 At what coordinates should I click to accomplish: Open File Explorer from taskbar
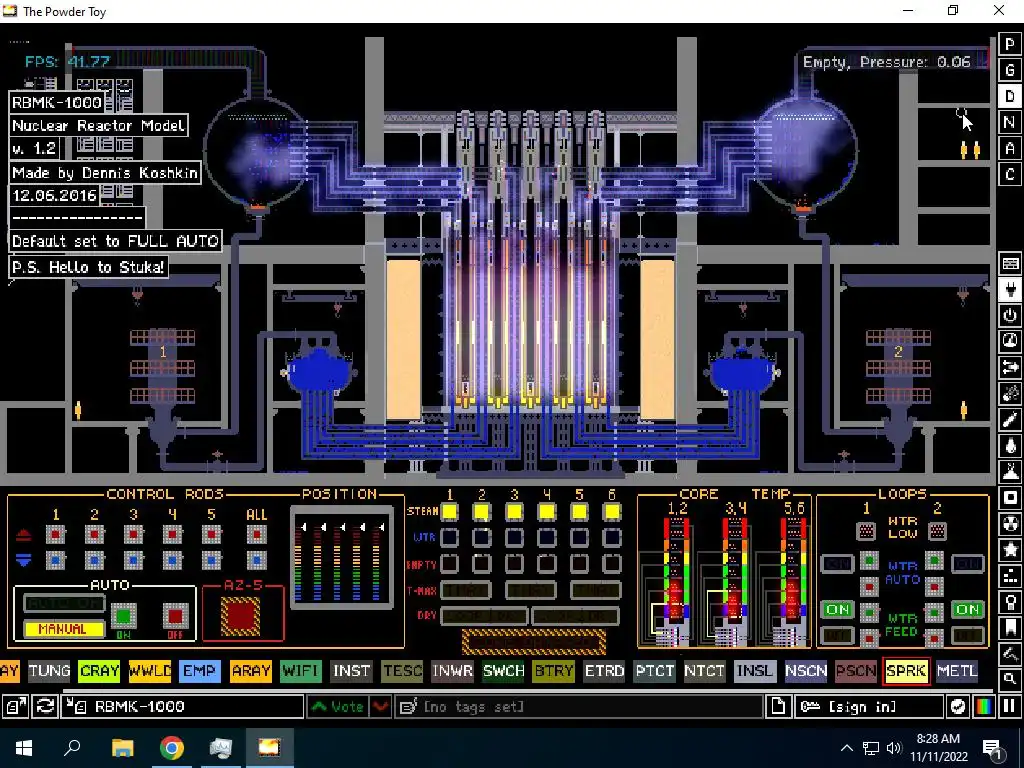pos(122,748)
